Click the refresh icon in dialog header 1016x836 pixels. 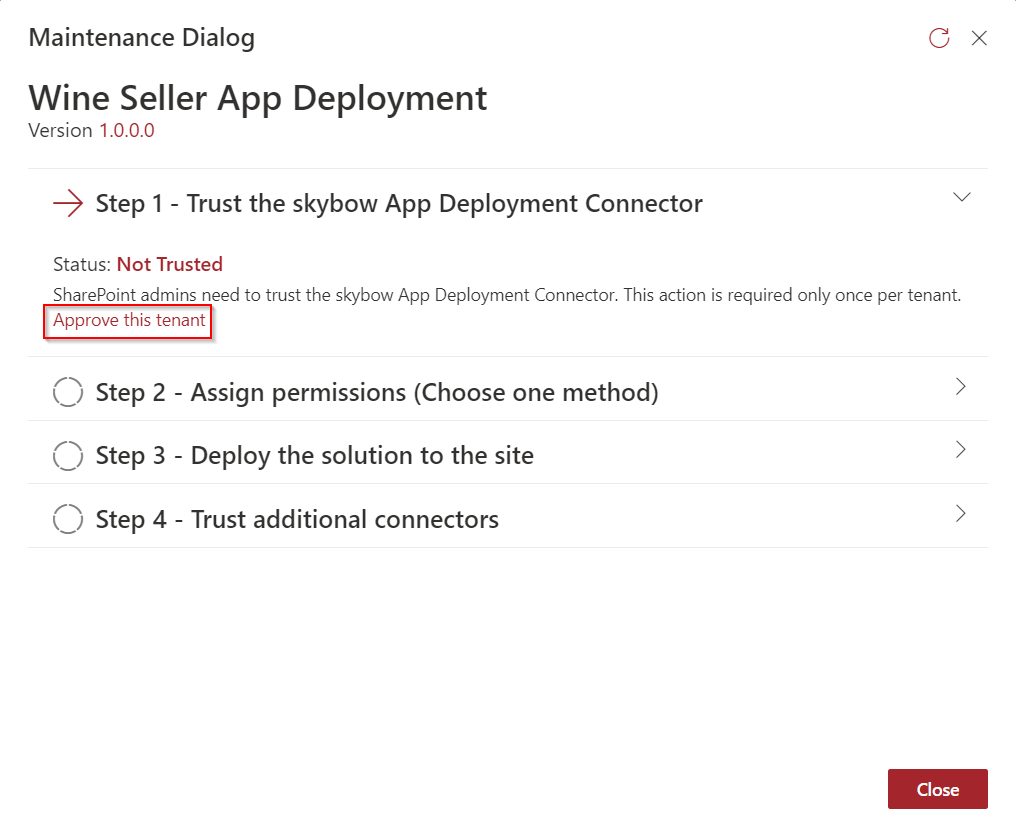pos(939,38)
